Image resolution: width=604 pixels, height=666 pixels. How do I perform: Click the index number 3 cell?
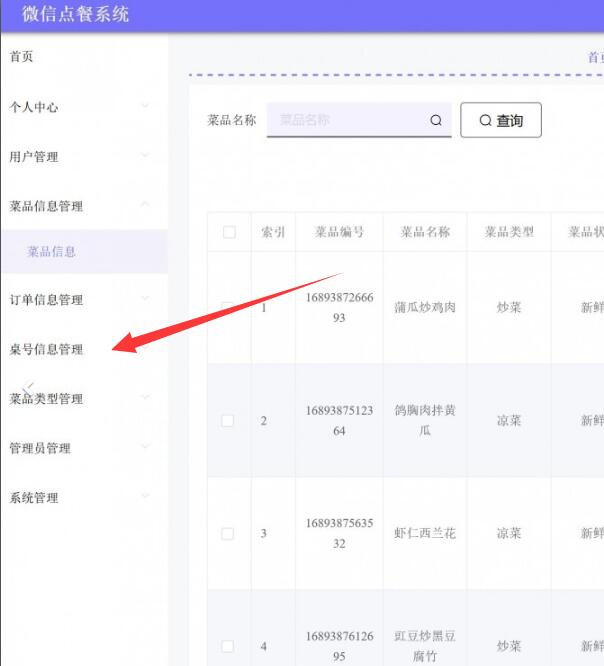pos(264,533)
